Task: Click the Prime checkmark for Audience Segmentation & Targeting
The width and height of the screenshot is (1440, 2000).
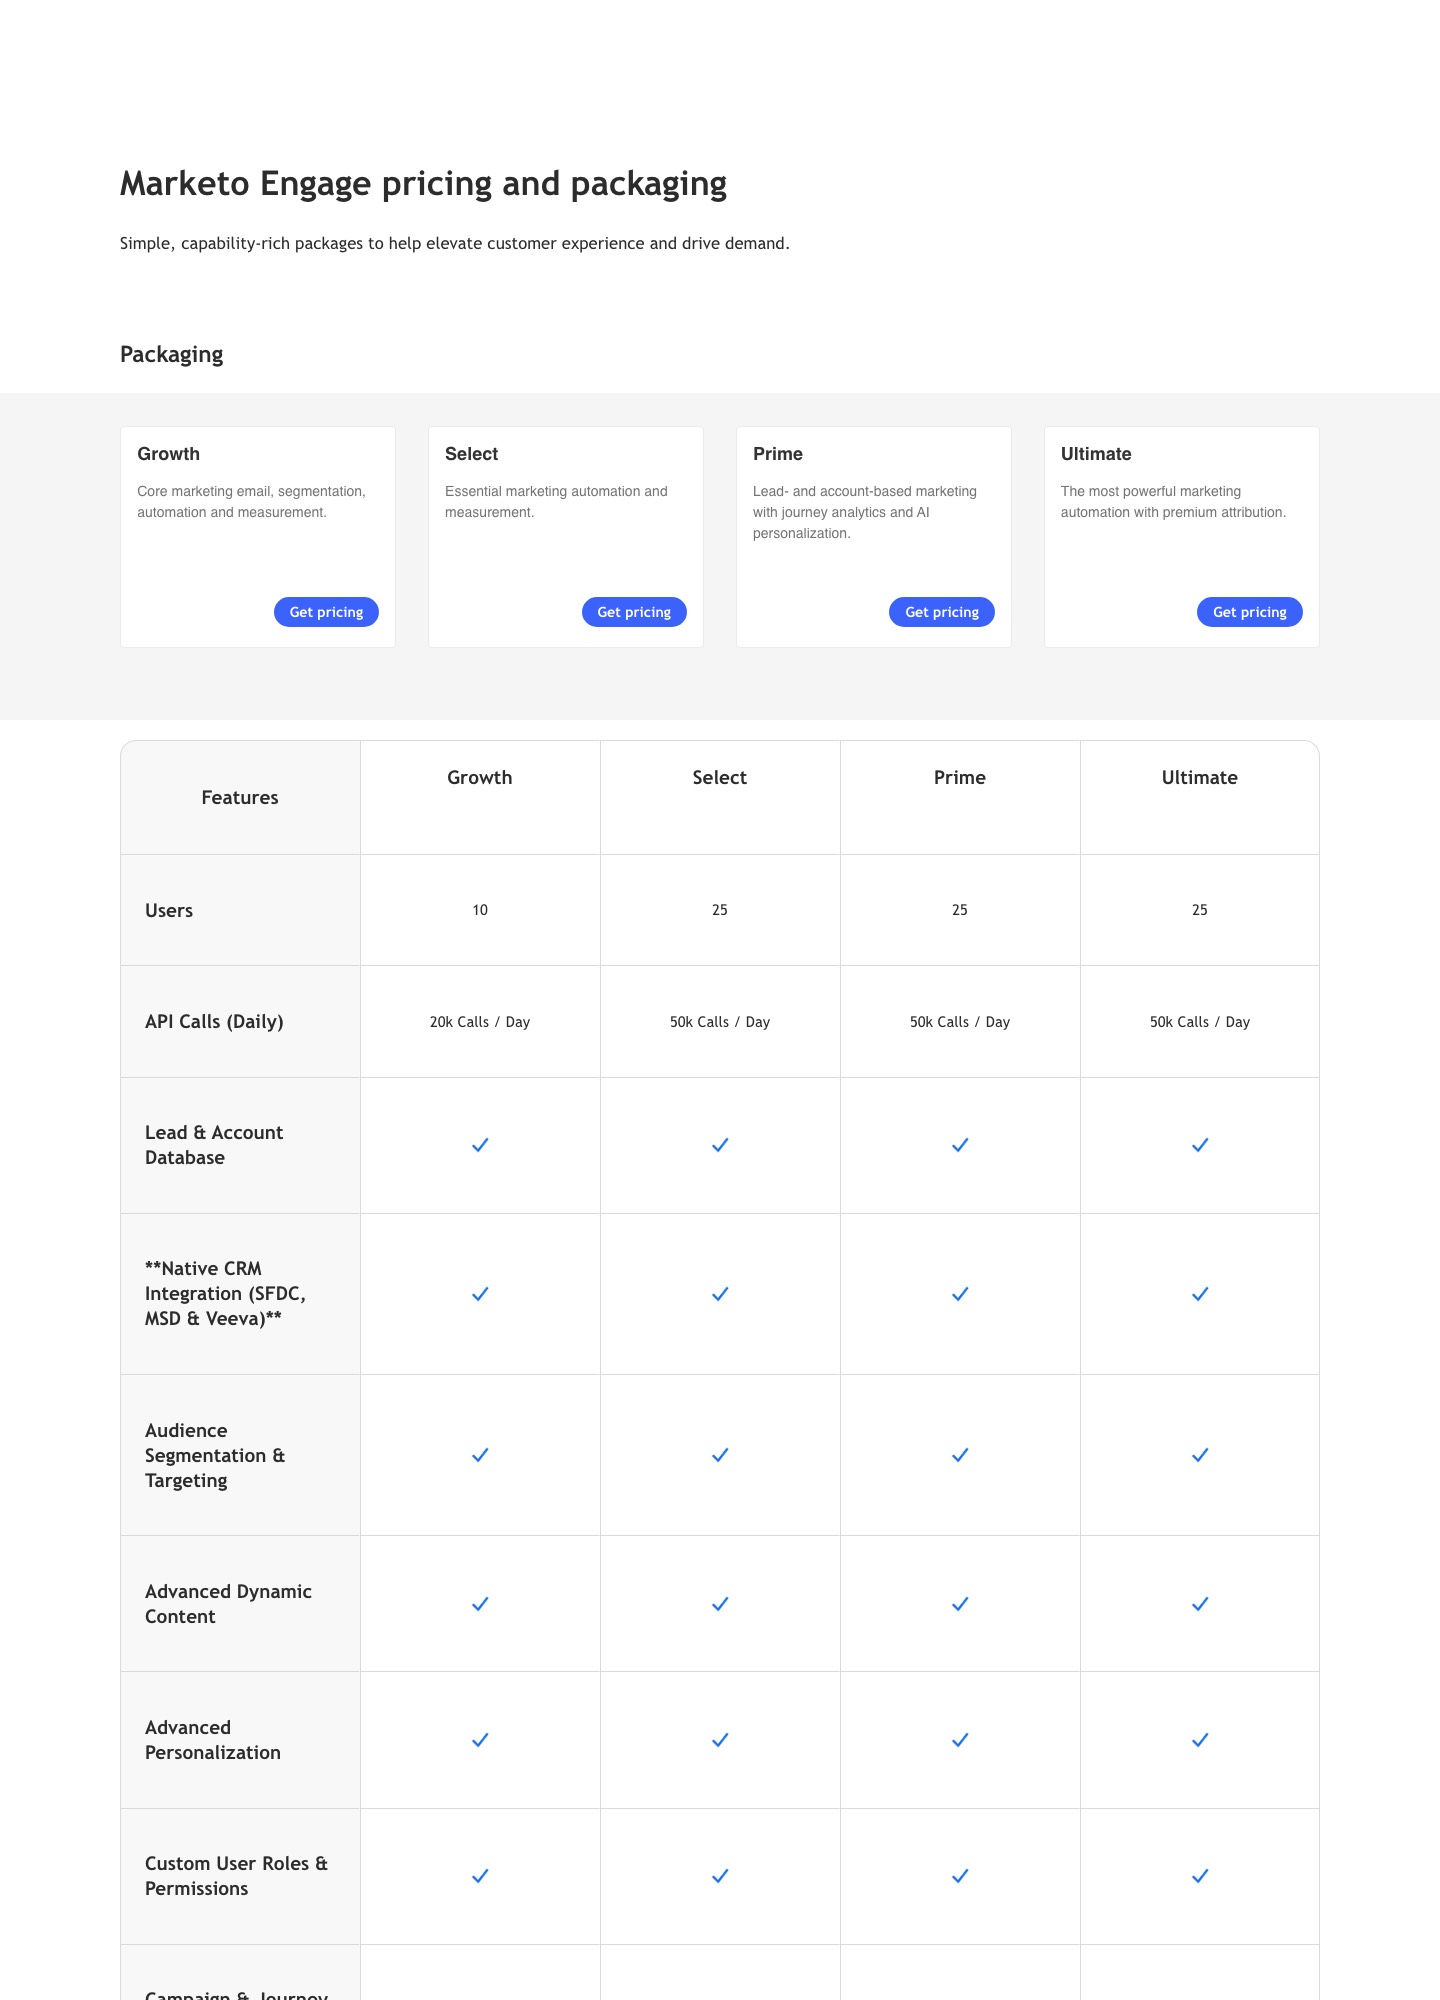Action: pos(960,1455)
